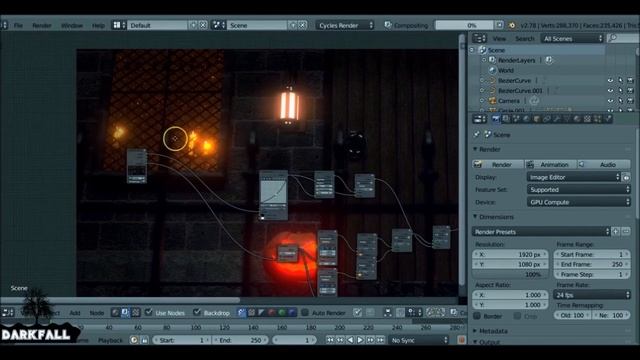The image size is (640, 360).
Task: Click the Compositing 0% progress bar
Action: (464, 25)
